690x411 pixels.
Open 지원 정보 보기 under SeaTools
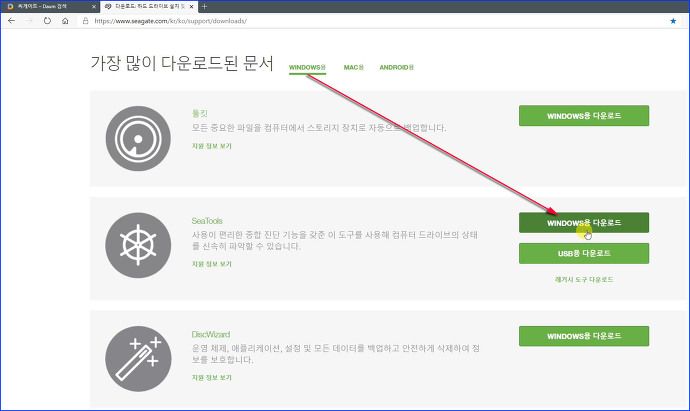point(212,264)
